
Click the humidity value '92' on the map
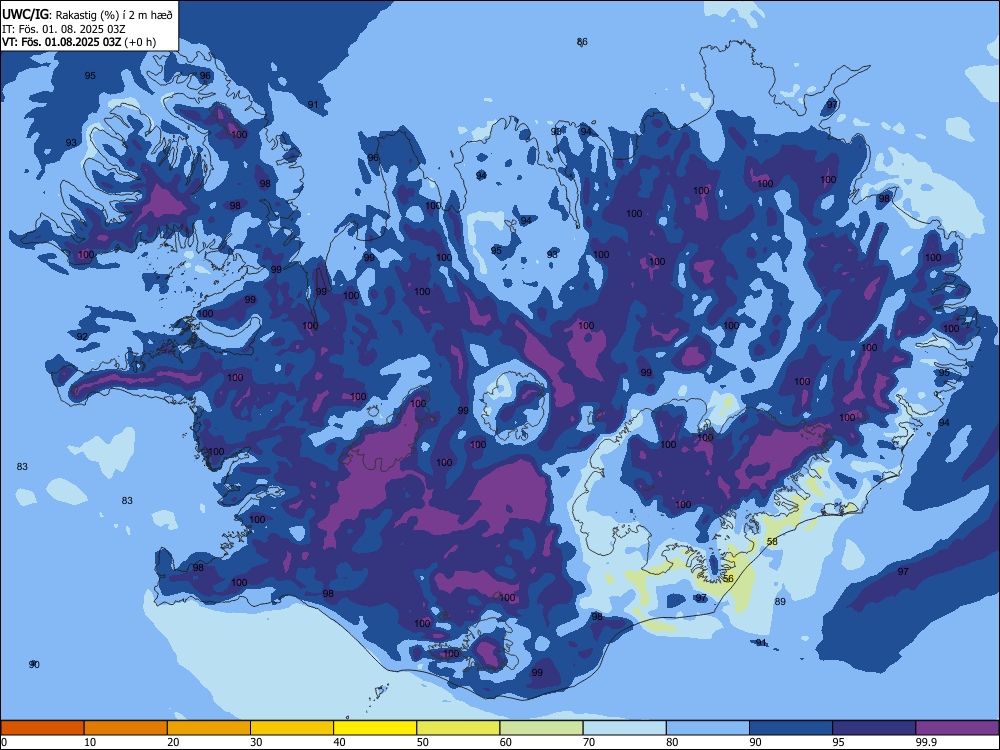82,337
